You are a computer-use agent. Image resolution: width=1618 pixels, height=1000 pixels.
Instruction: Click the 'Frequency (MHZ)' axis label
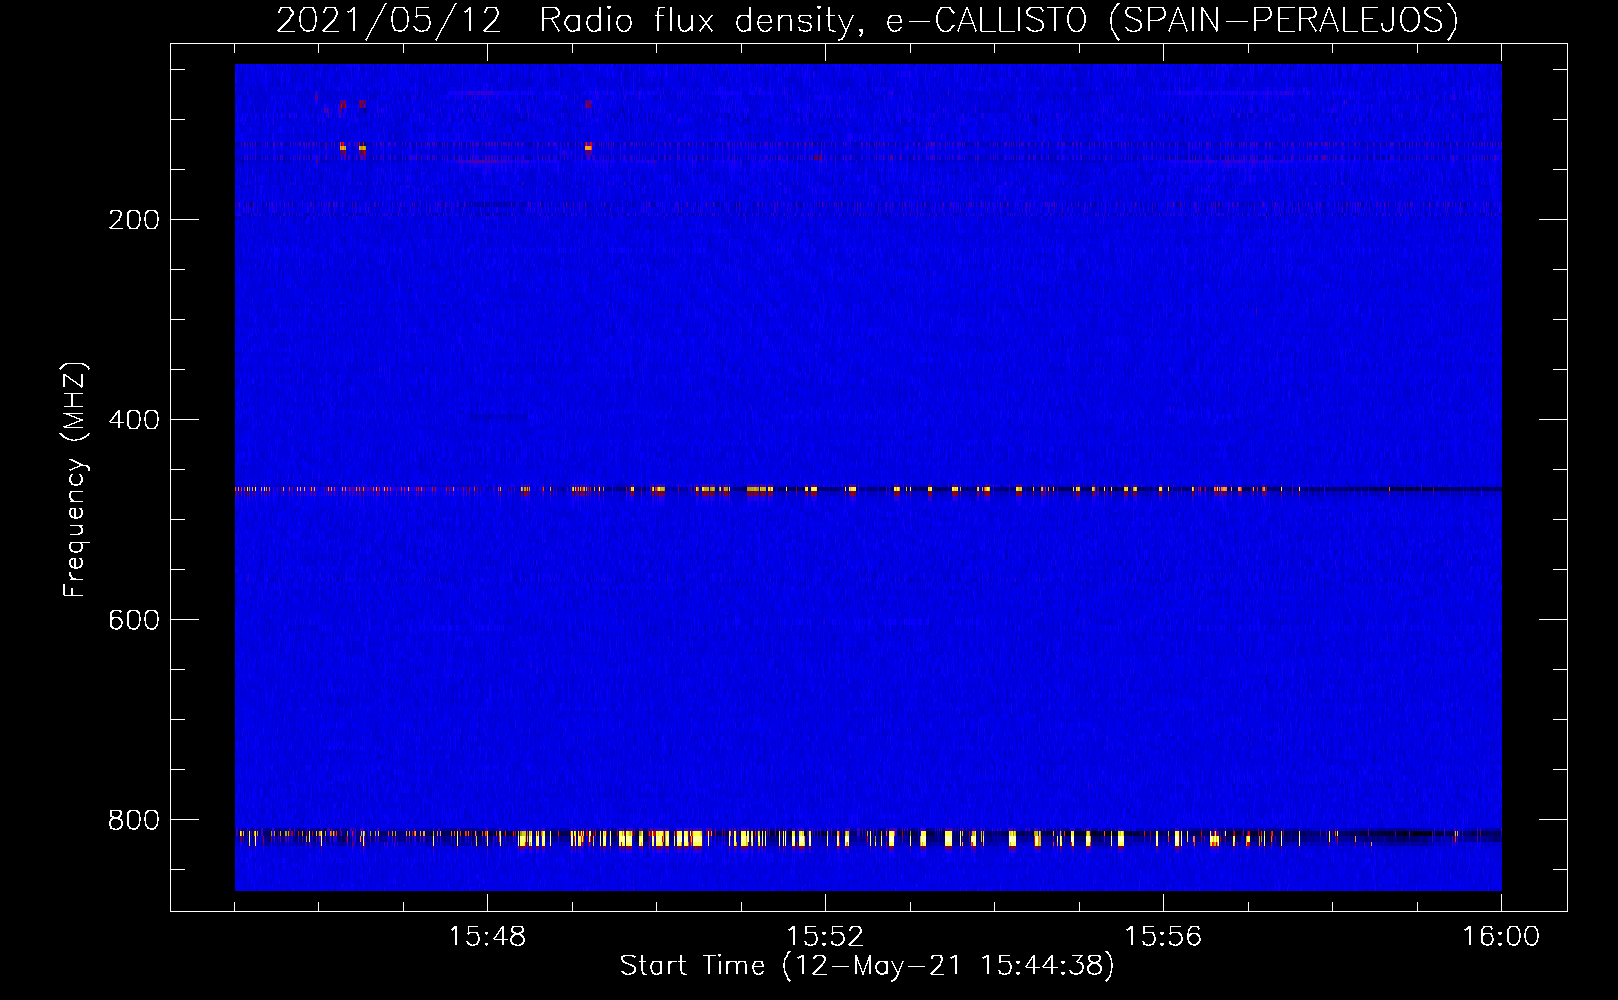point(75,479)
